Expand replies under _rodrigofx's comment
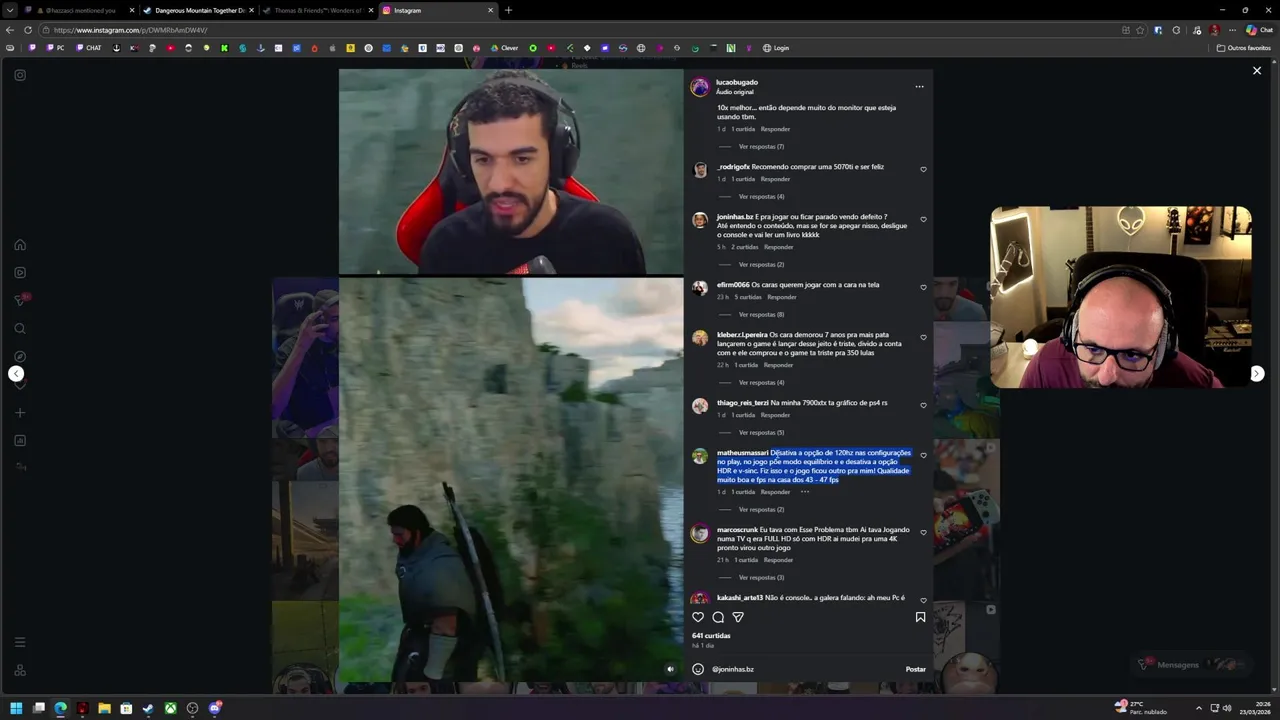Viewport: 1280px width, 720px height. pos(761,197)
